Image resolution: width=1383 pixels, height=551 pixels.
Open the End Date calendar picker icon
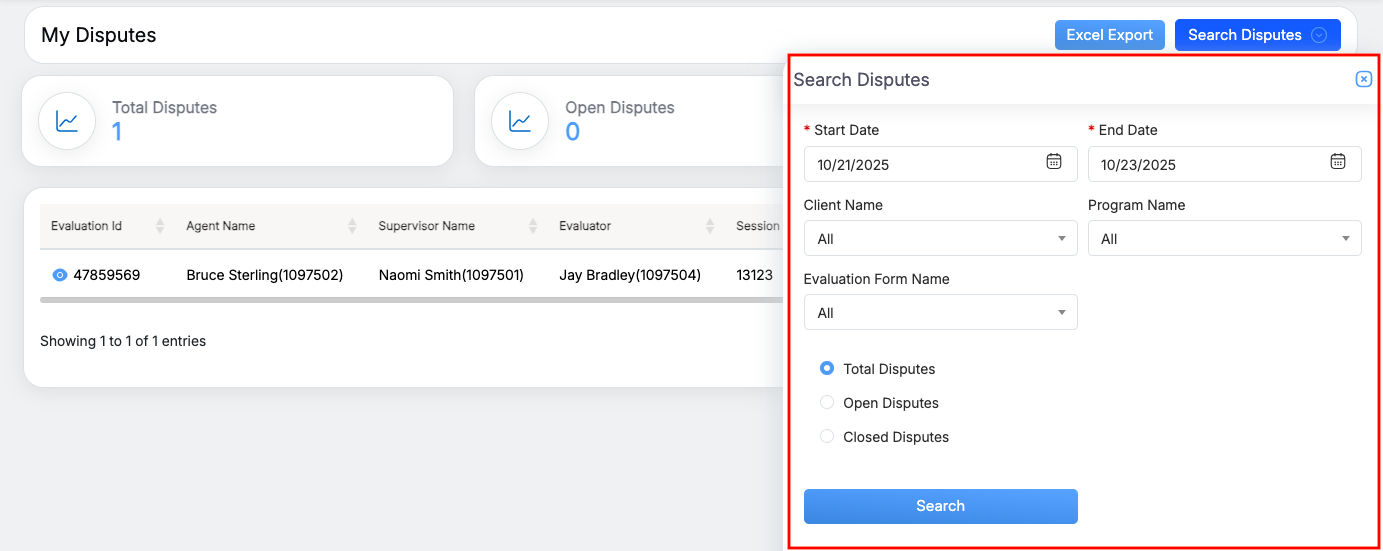1337,162
